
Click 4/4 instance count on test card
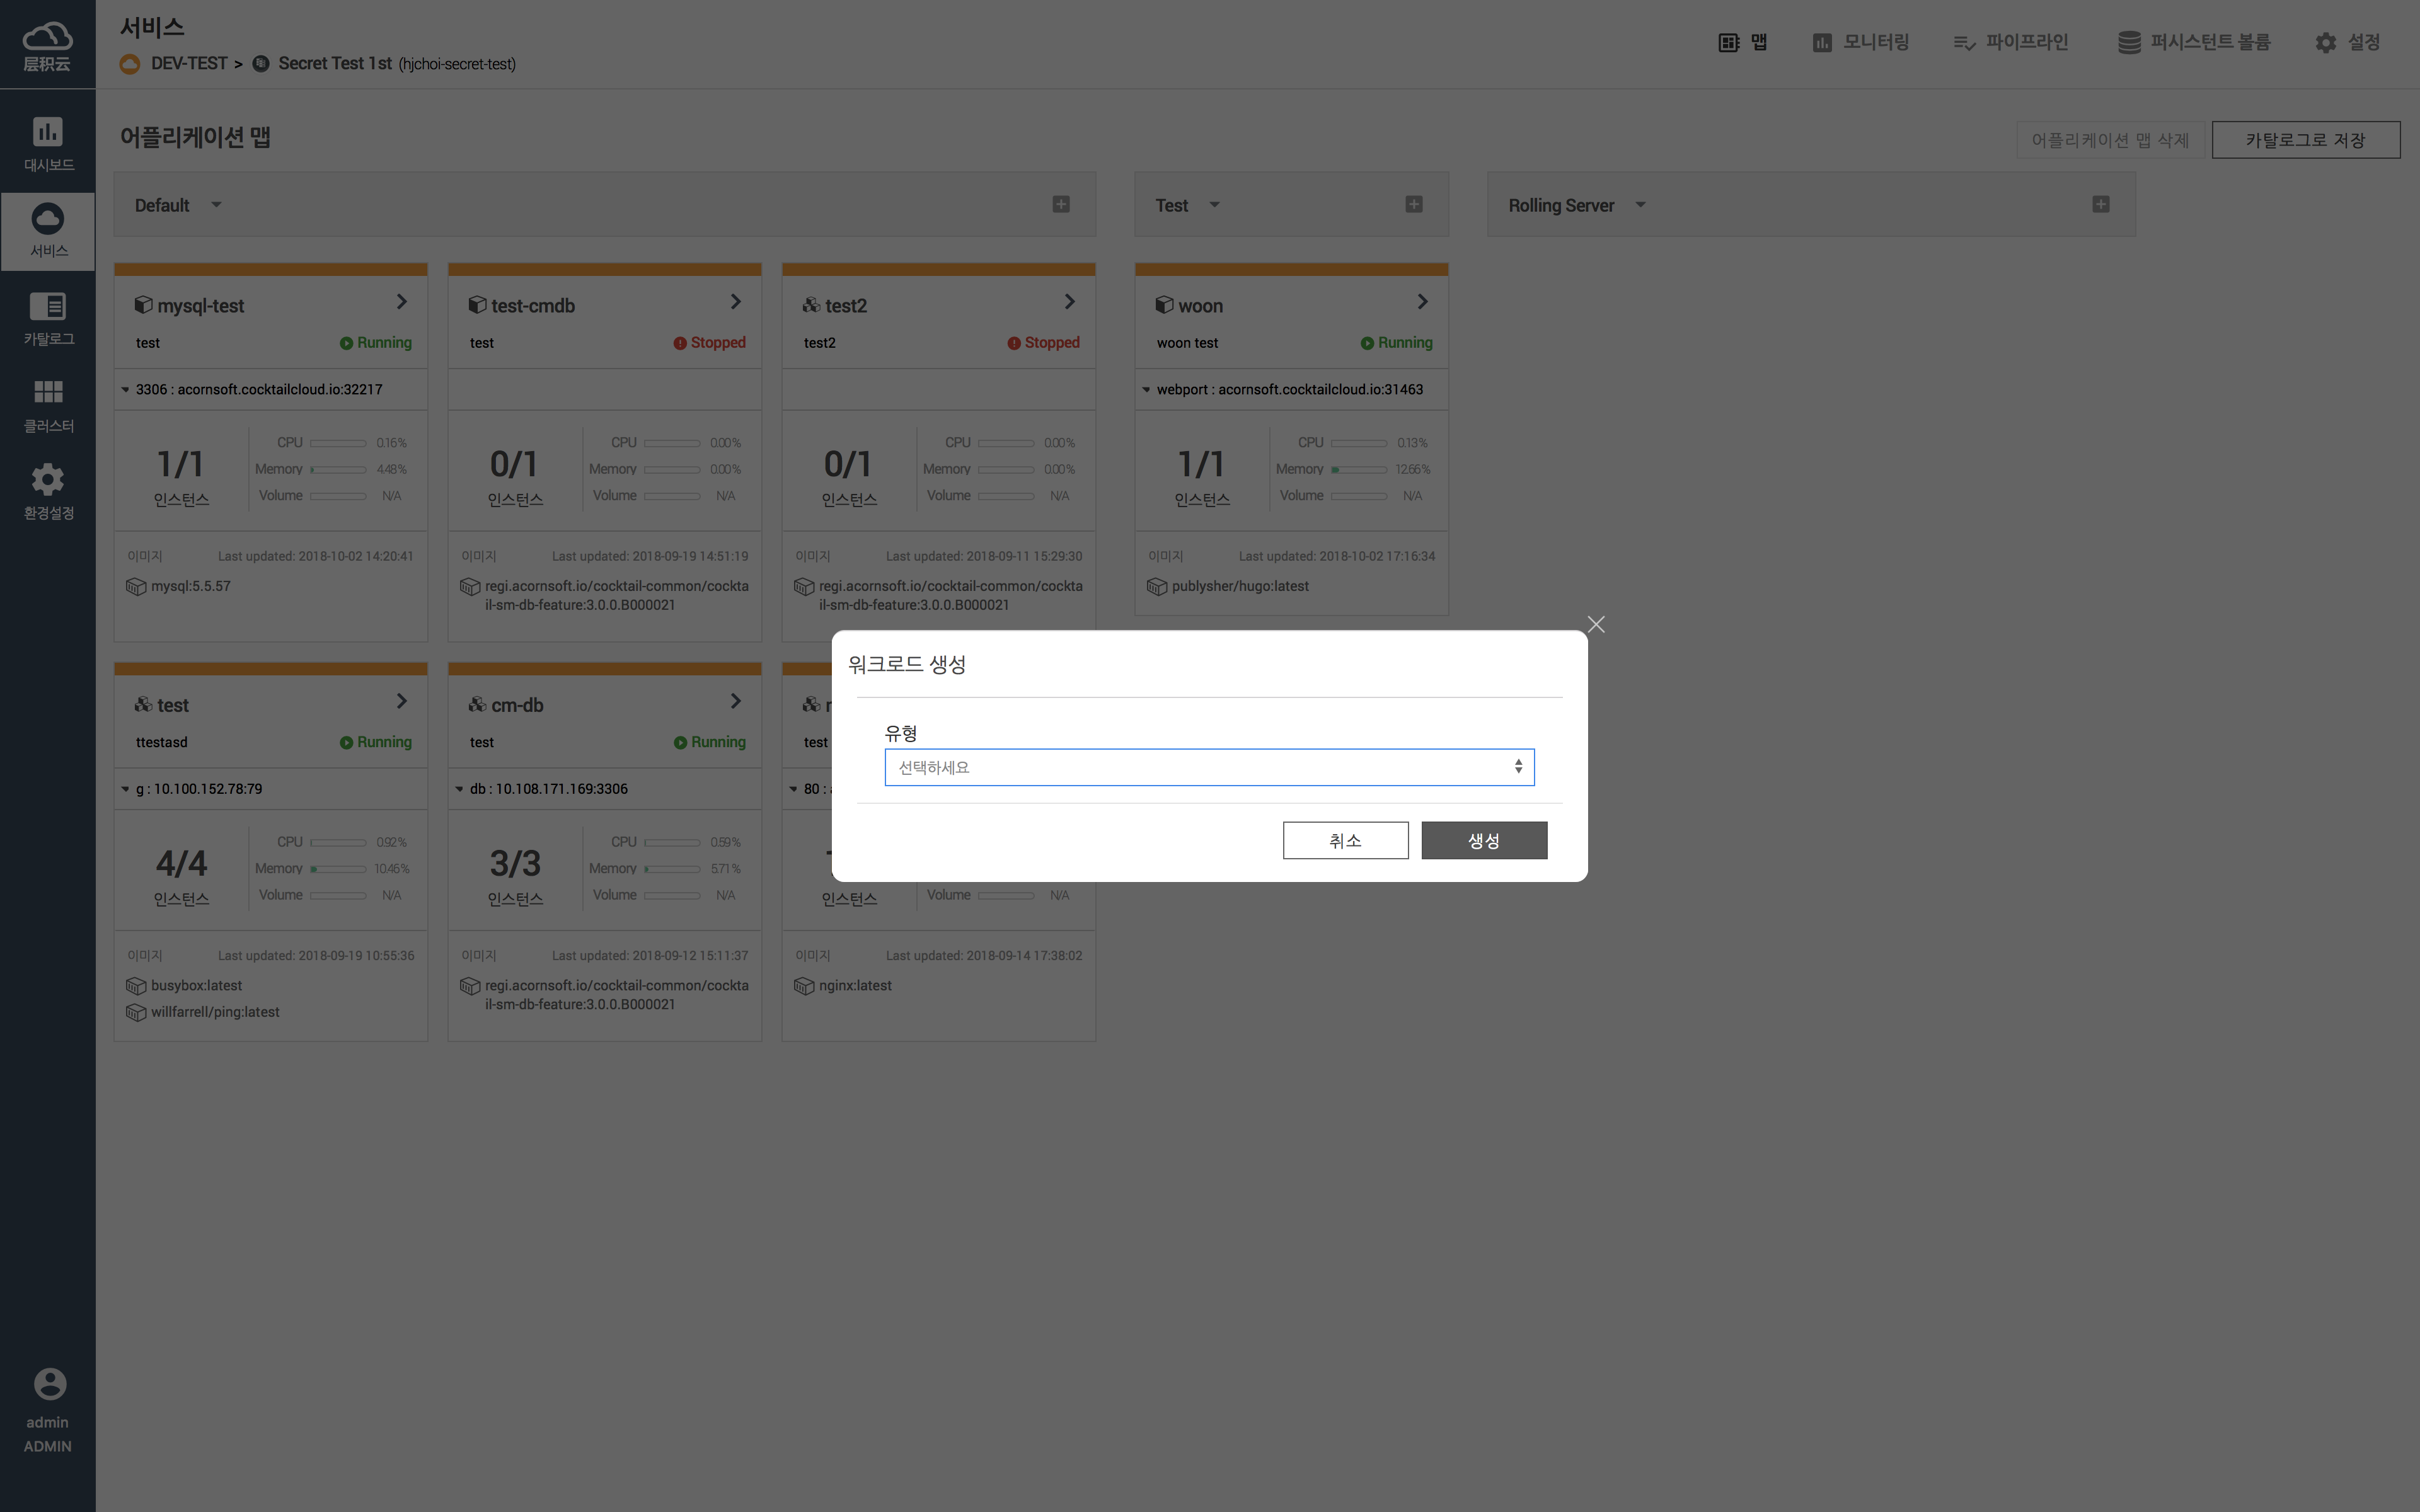[181, 863]
